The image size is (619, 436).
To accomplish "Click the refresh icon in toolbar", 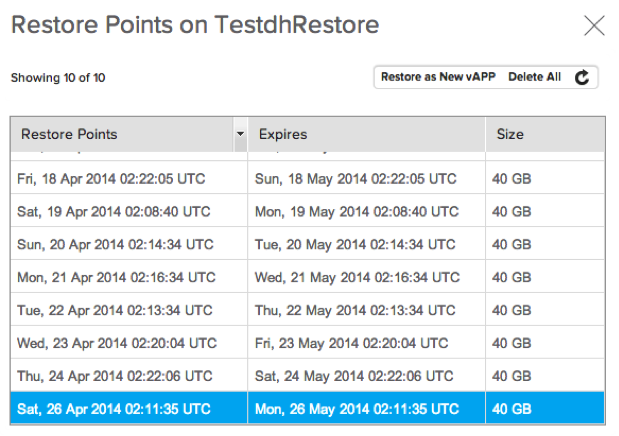I will point(582,77).
